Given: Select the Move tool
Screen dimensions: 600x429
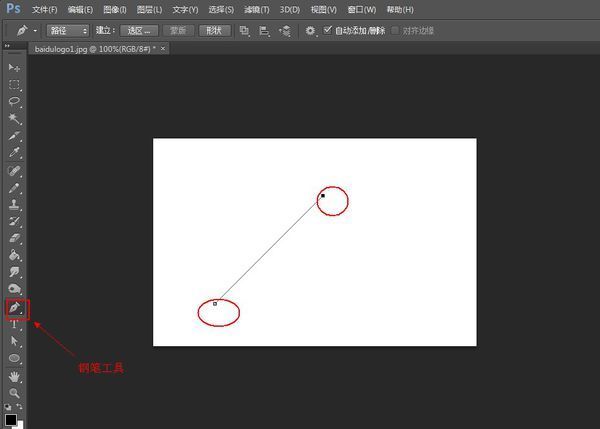Looking at the screenshot, I should coord(14,66).
